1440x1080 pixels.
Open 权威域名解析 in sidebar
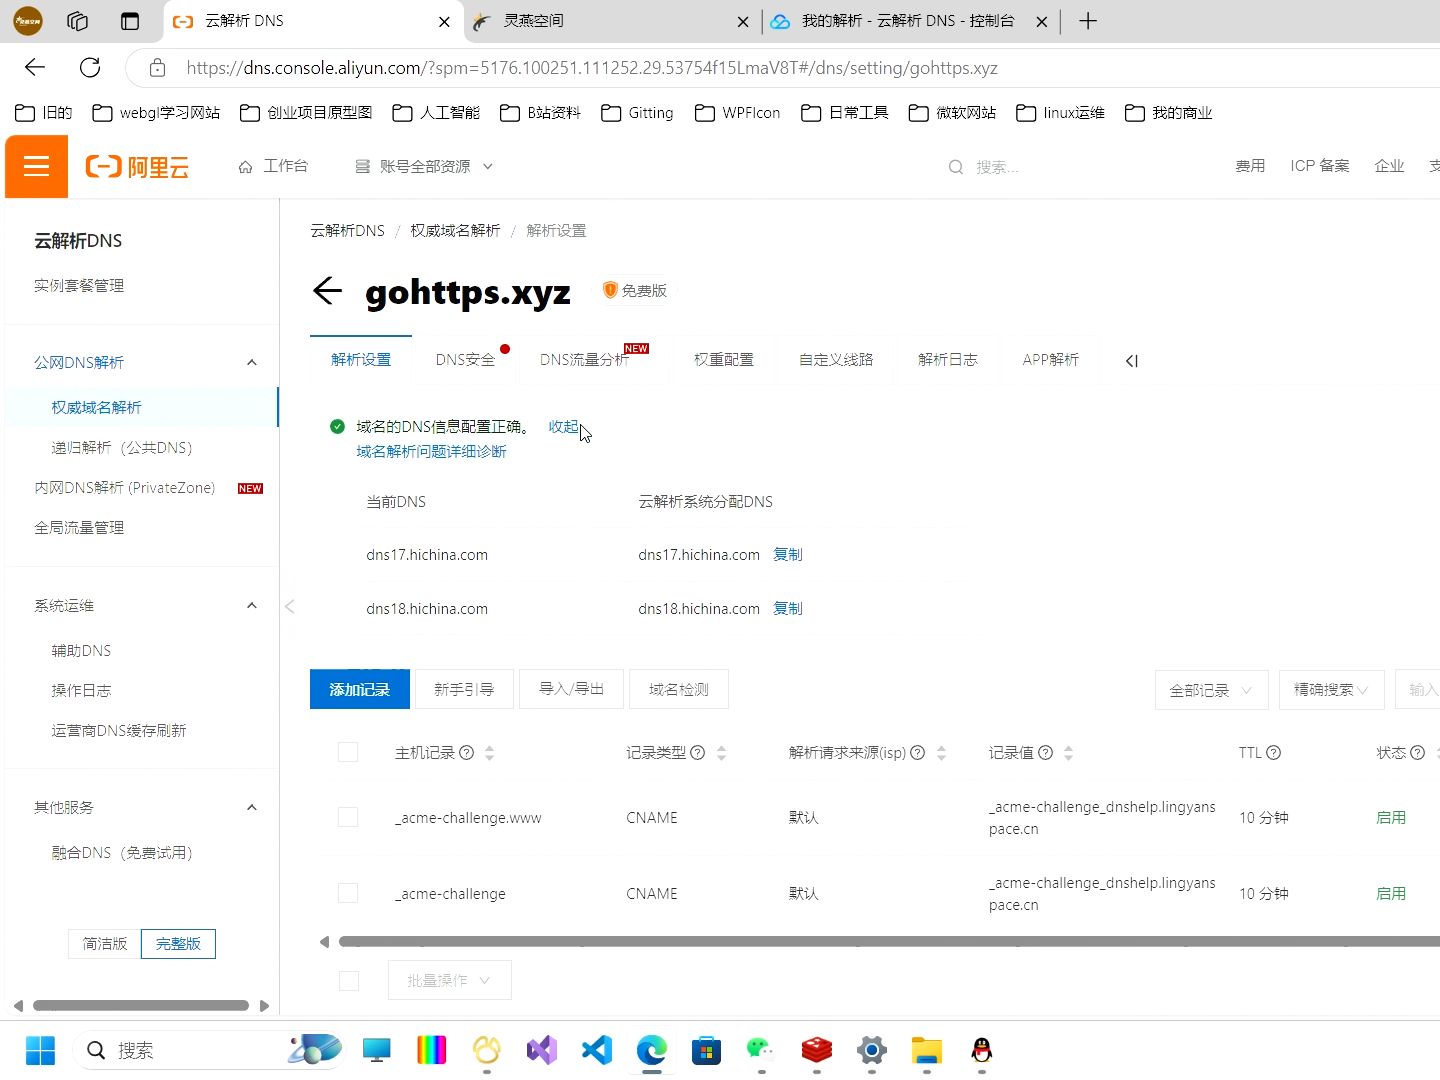pos(141,407)
